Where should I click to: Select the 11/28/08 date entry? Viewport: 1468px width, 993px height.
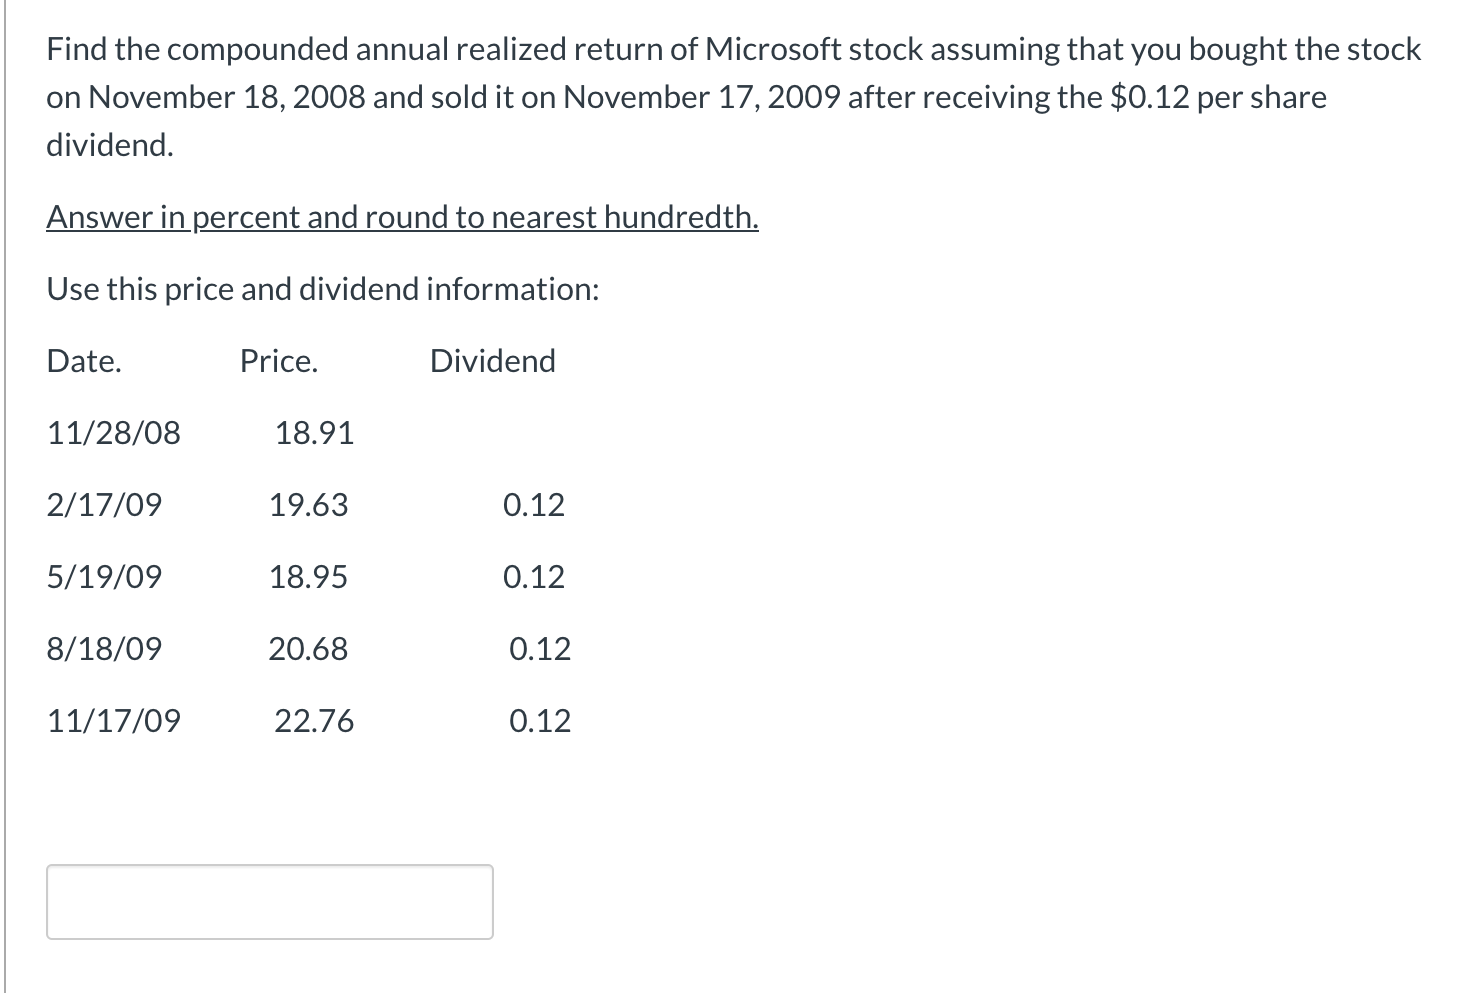click(113, 432)
